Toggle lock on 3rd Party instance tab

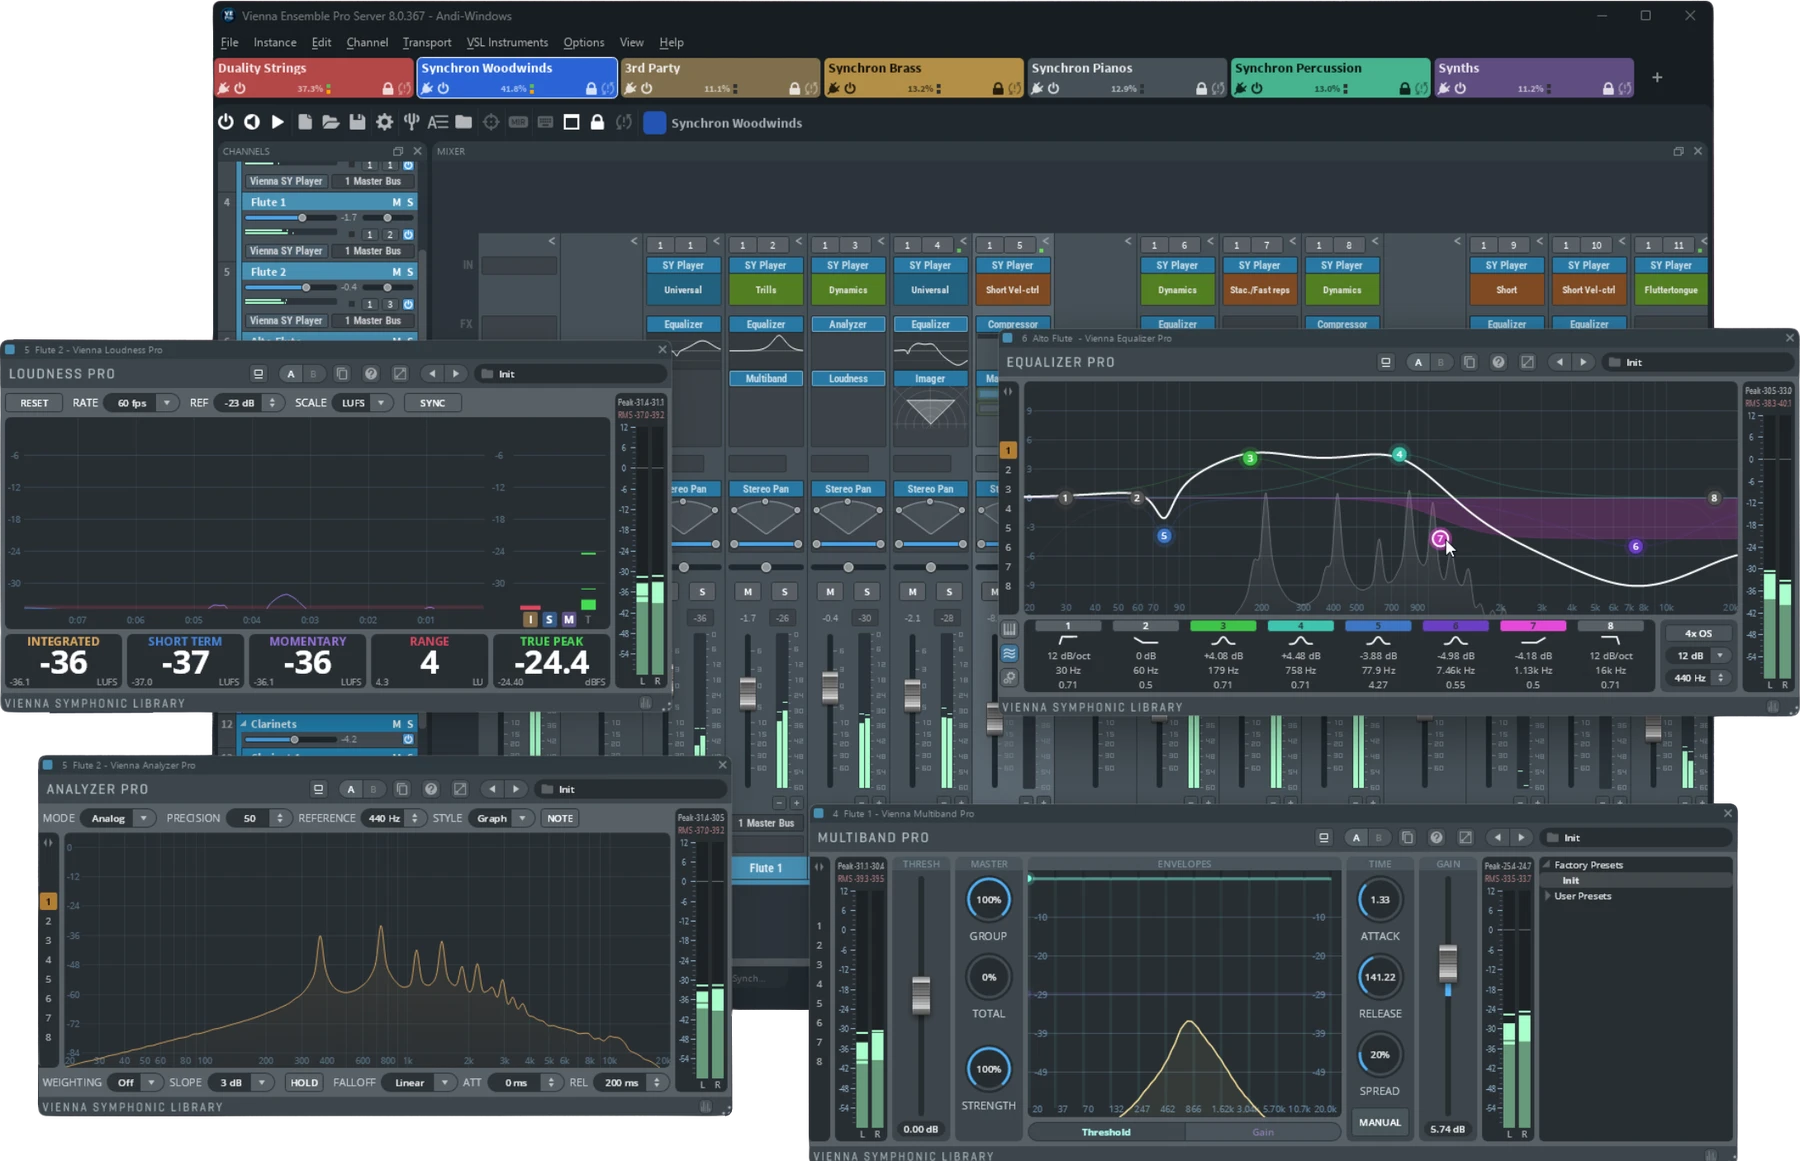795,89
